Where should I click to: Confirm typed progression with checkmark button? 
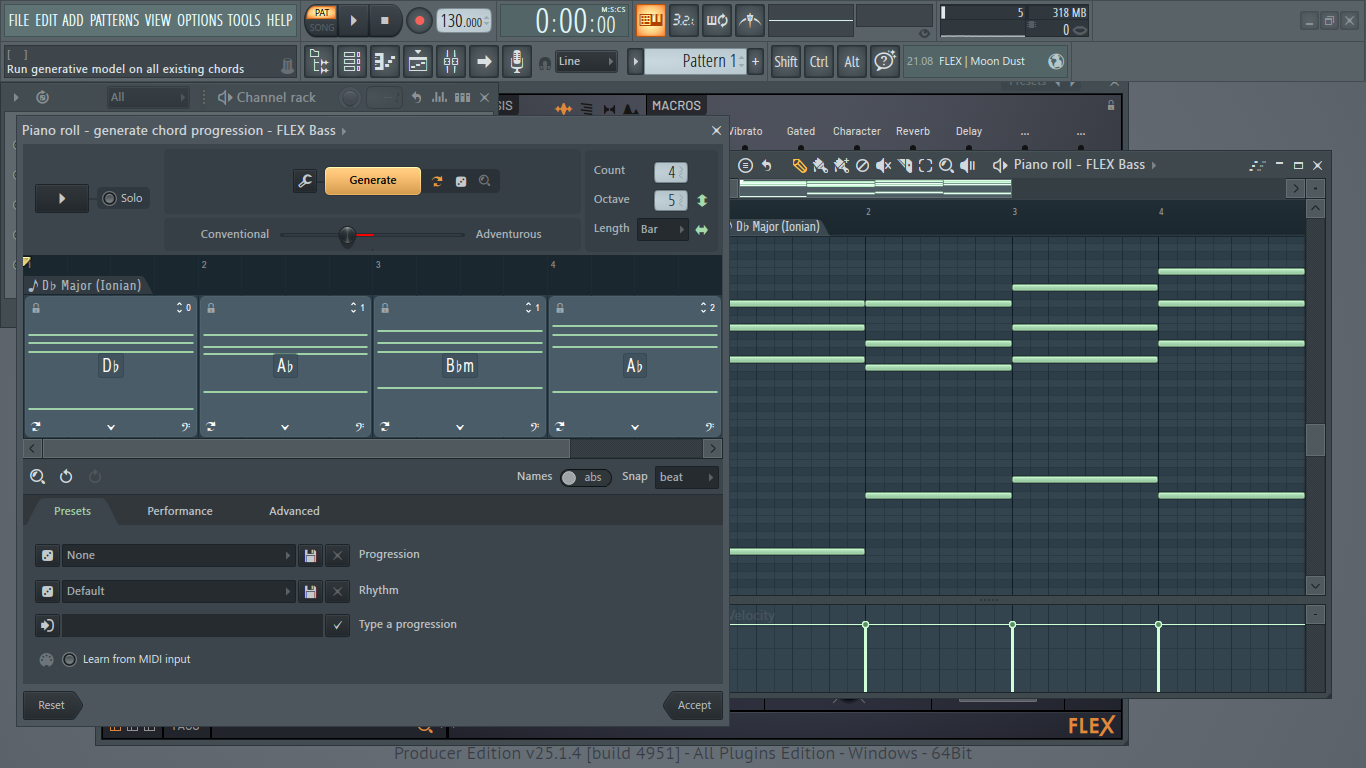(338, 625)
